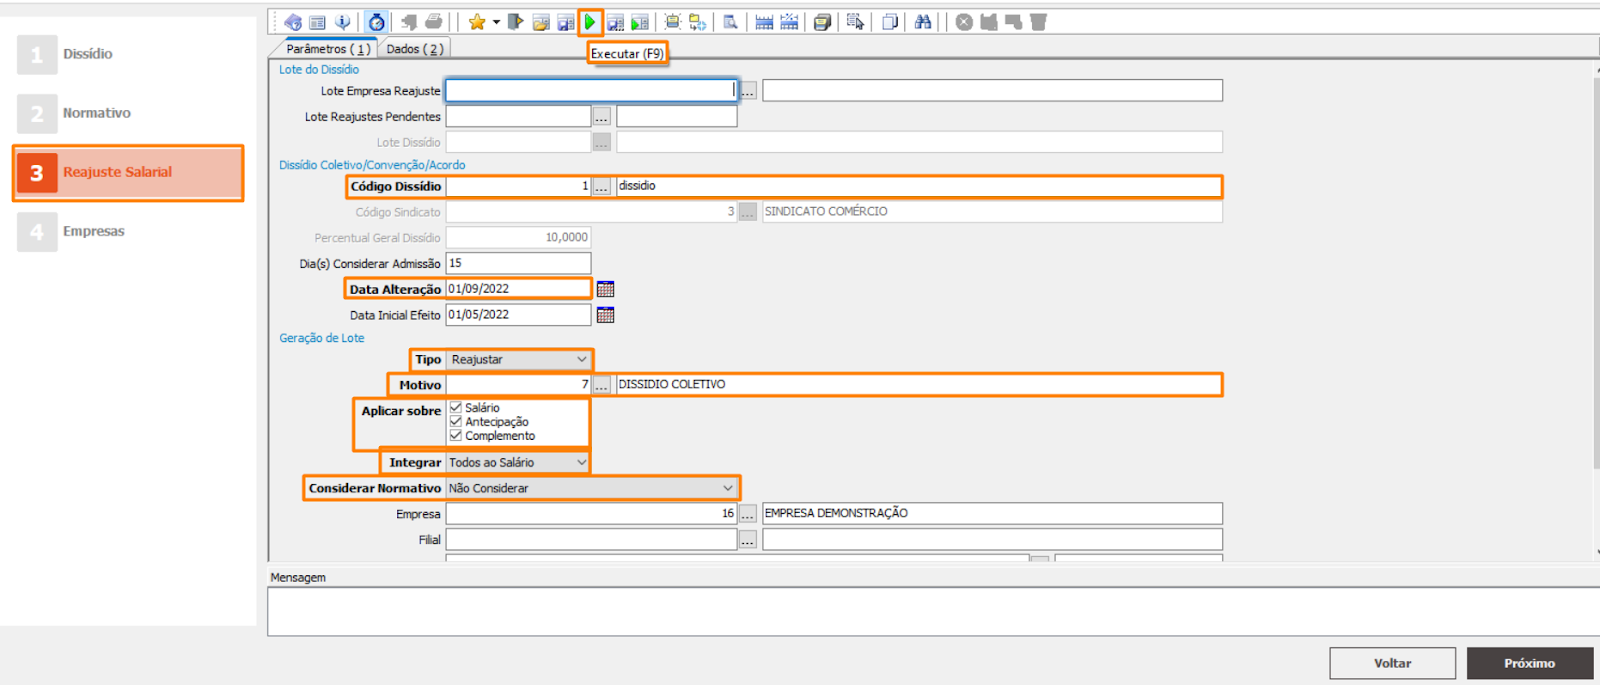Click the plain blue ruler columns icon
Viewport: 1600px width, 685px height.
point(764,22)
